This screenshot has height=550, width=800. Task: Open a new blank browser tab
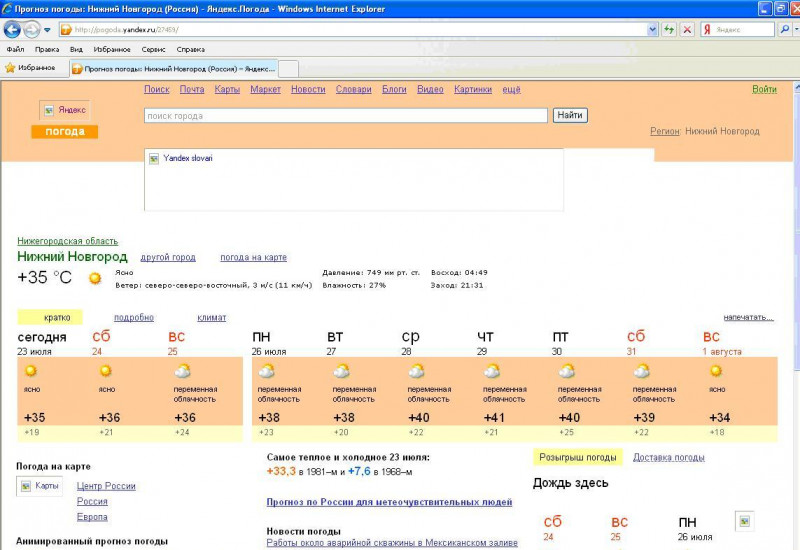point(288,69)
